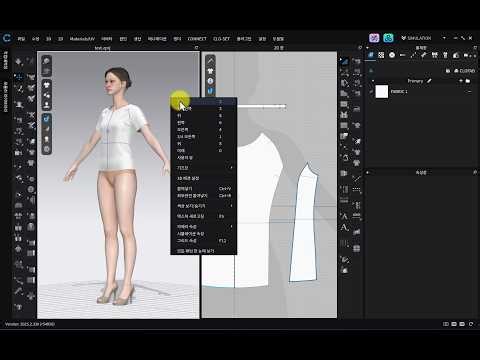Viewport: 480px width, 360px height.
Task: Collapse the property editor header arrow
Action: click(368, 172)
